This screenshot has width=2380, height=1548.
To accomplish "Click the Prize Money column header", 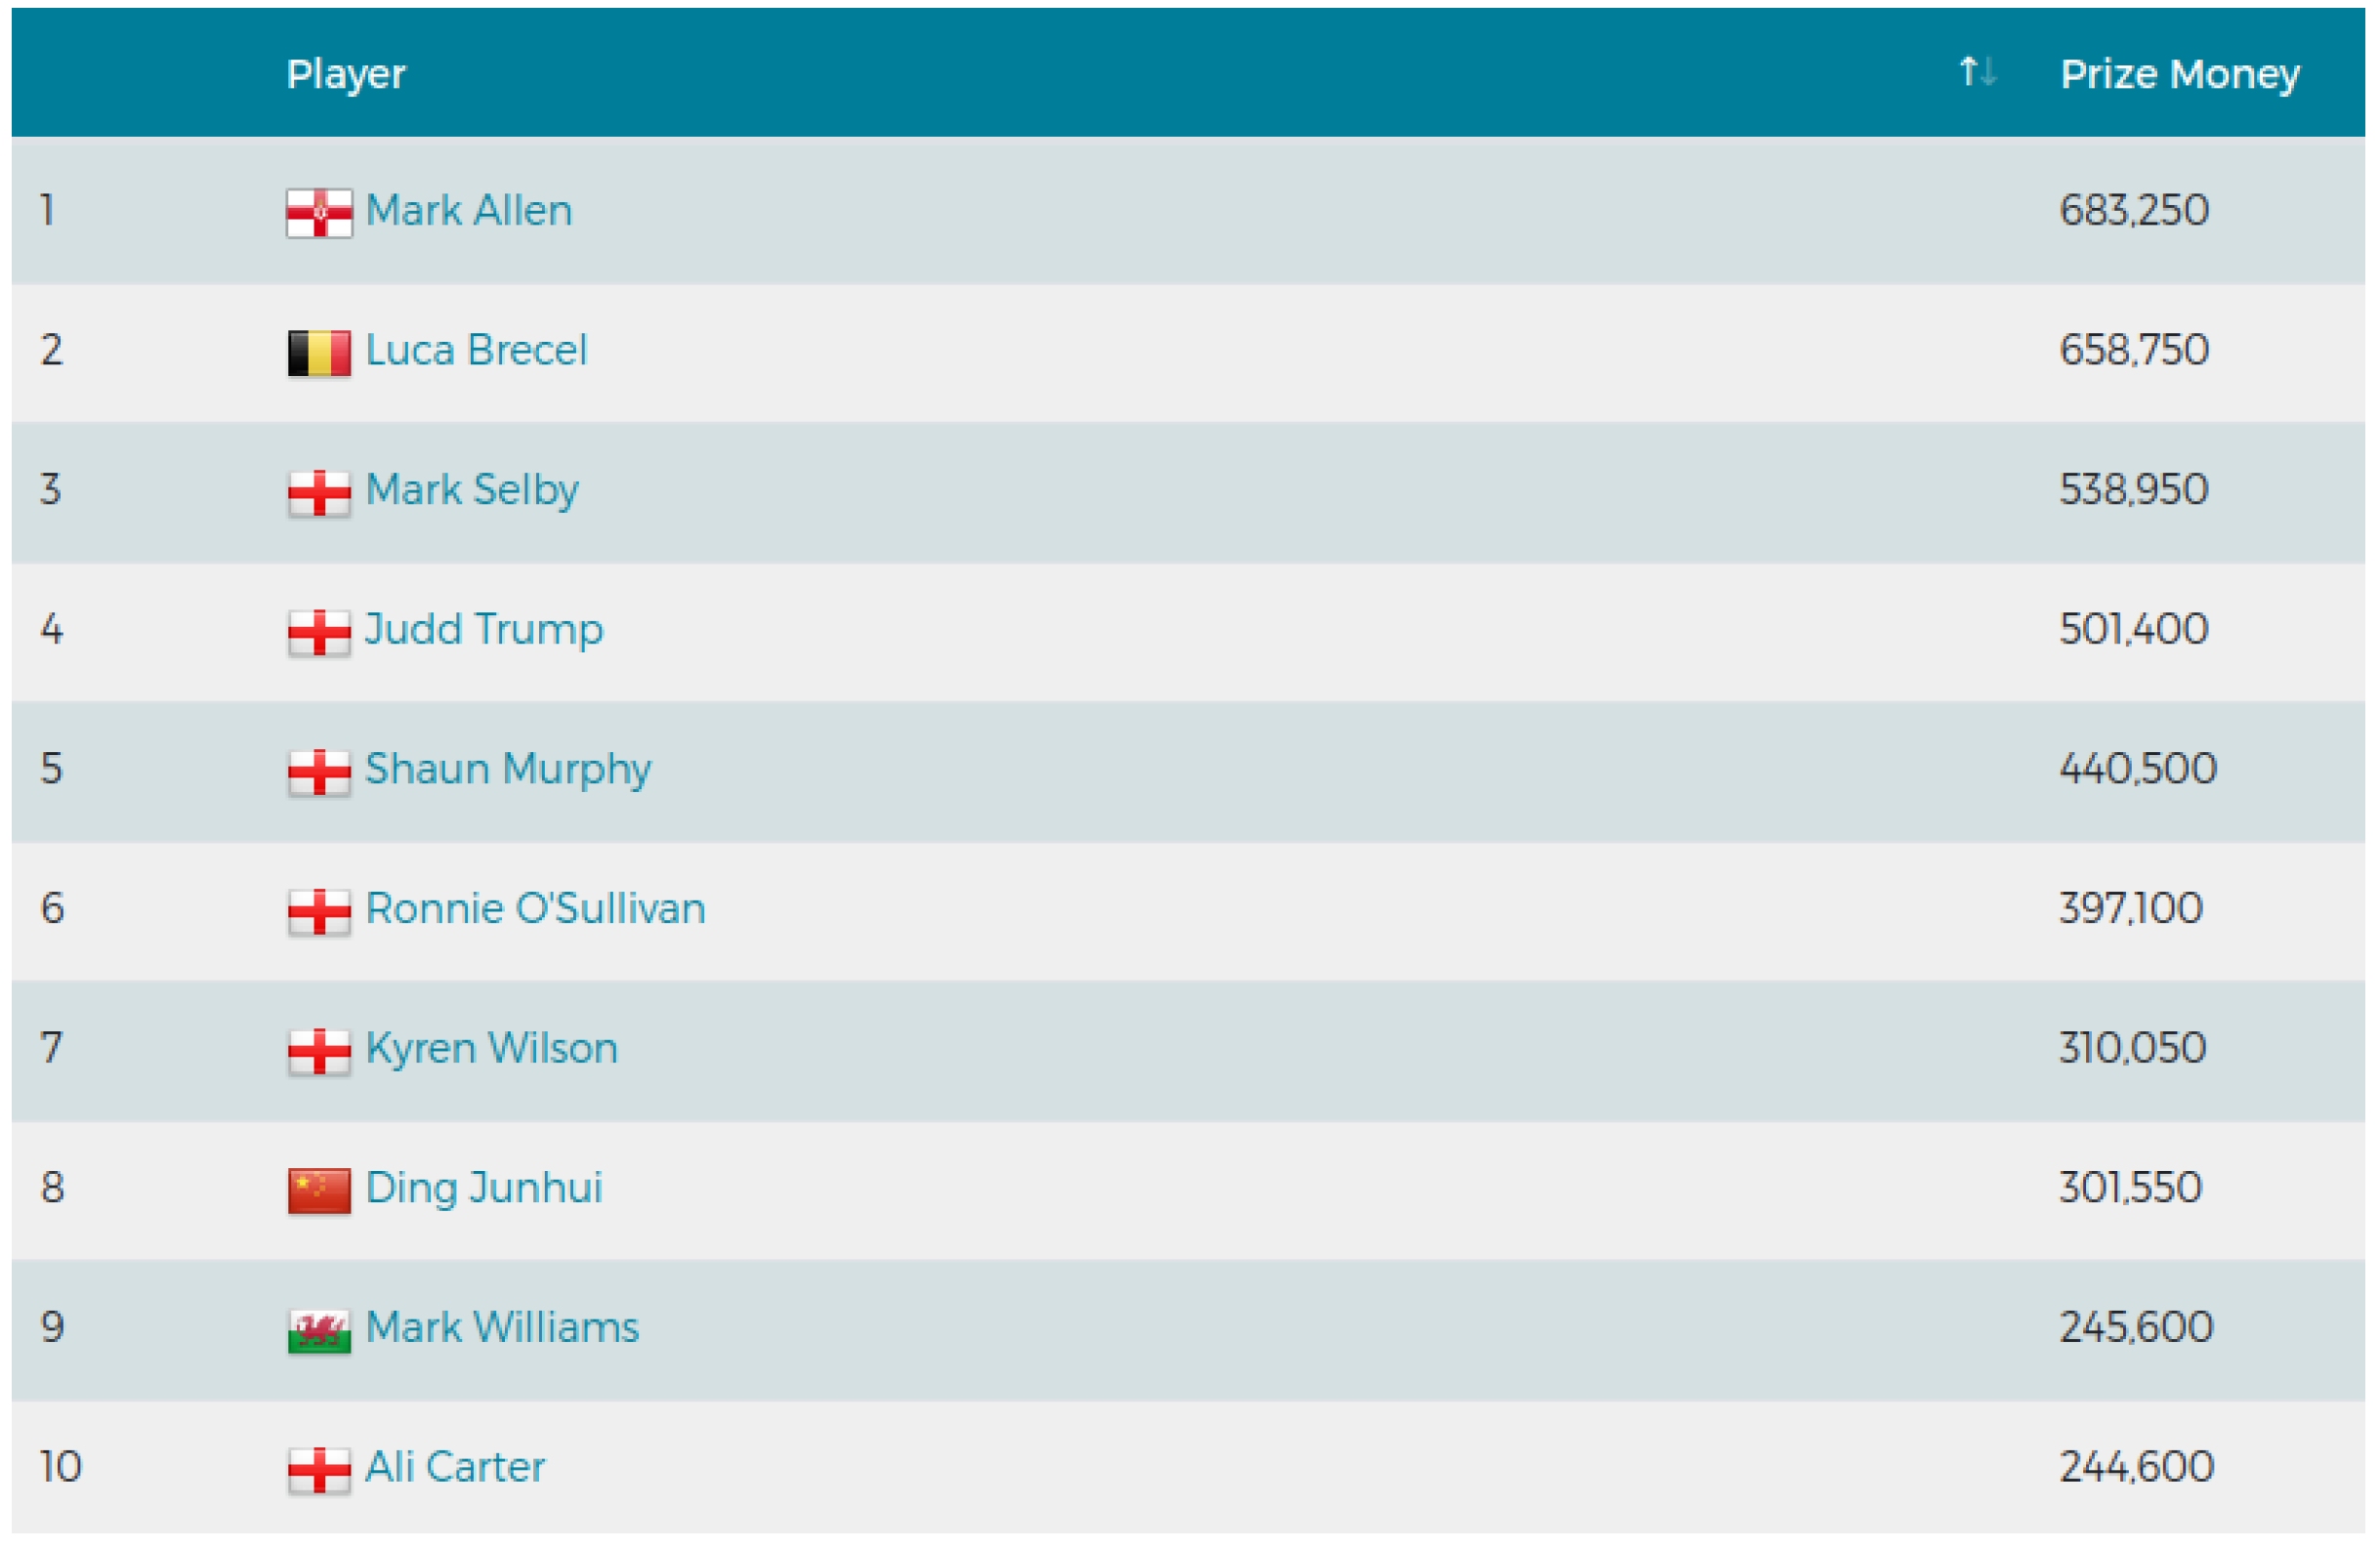I will click(2180, 74).
